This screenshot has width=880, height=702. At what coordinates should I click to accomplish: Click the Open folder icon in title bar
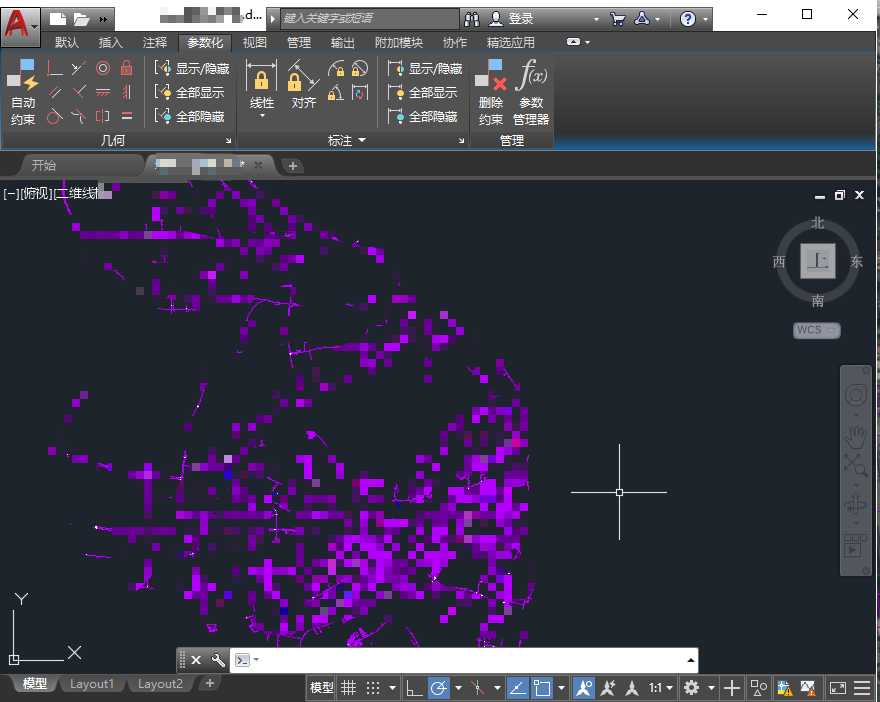pyautogui.click(x=81, y=19)
